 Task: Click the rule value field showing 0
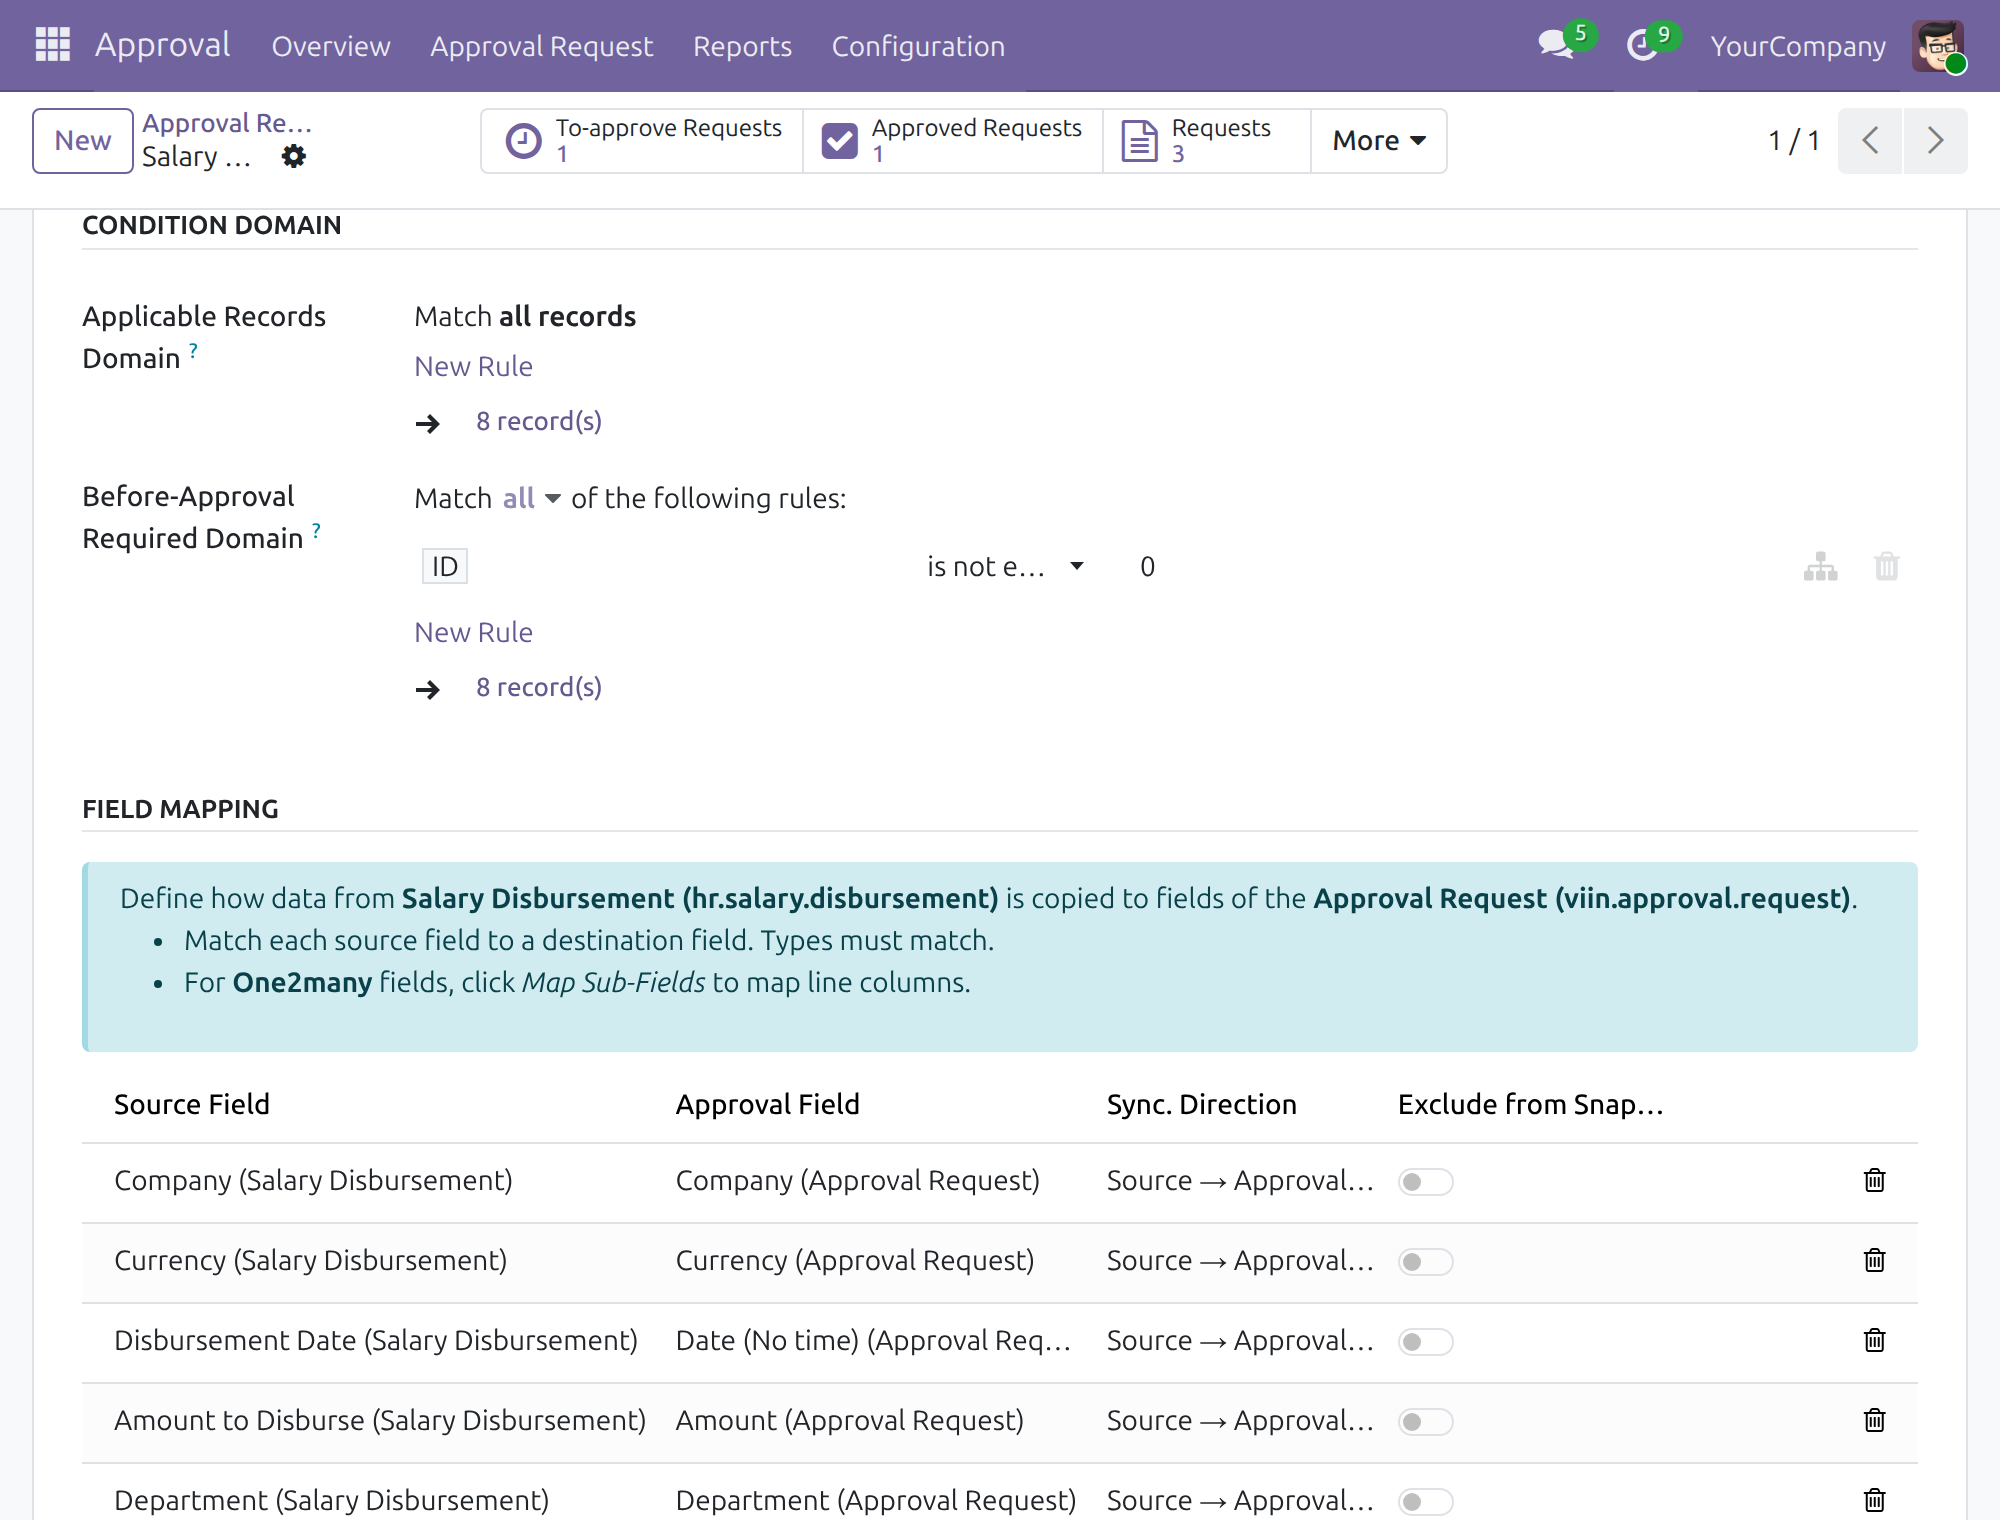click(1148, 567)
